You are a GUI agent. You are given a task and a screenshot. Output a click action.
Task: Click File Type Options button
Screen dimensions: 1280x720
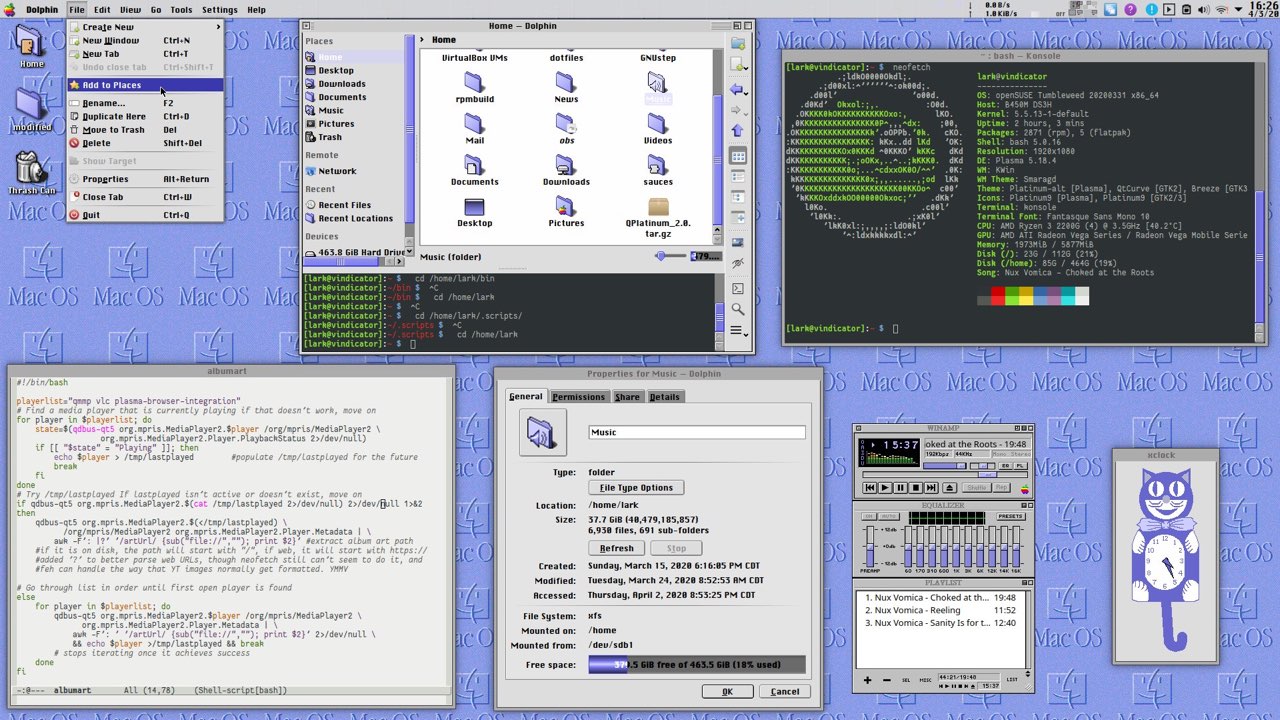coord(636,488)
